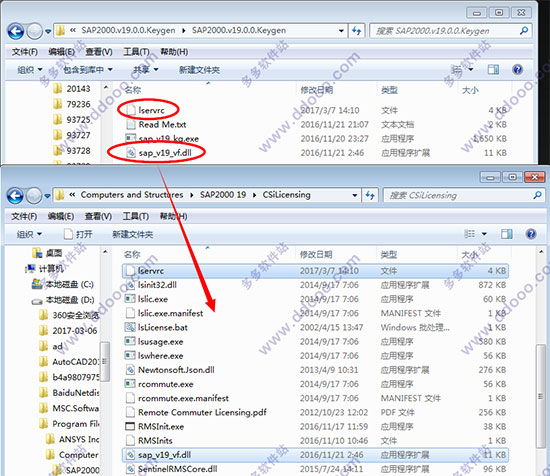Image resolution: width=550 pixels, height=476 pixels.
Task: Open the search icon in Keygen window
Action: (524, 31)
